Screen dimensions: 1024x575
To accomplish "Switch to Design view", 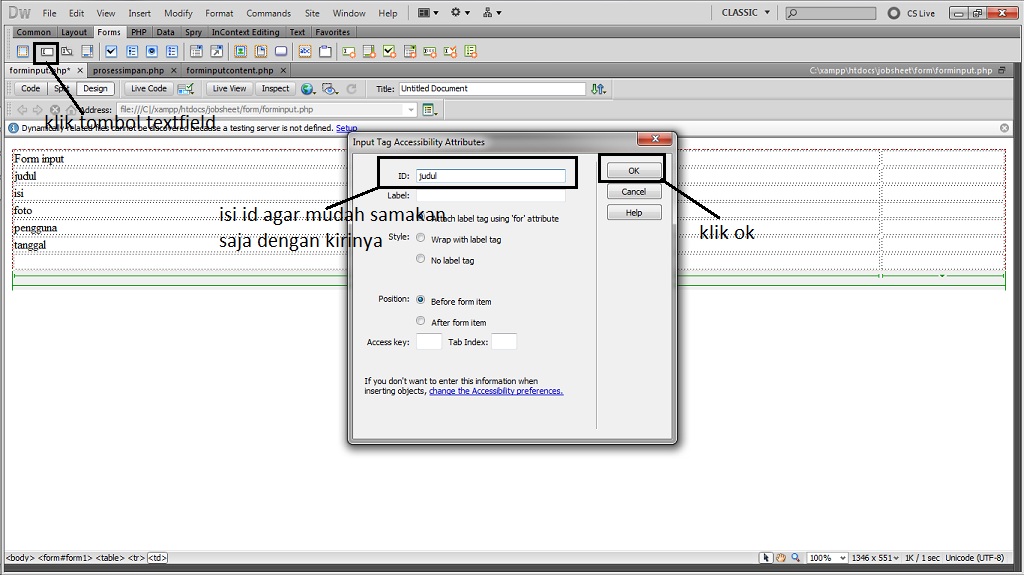I will pyautogui.click(x=95, y=89).
